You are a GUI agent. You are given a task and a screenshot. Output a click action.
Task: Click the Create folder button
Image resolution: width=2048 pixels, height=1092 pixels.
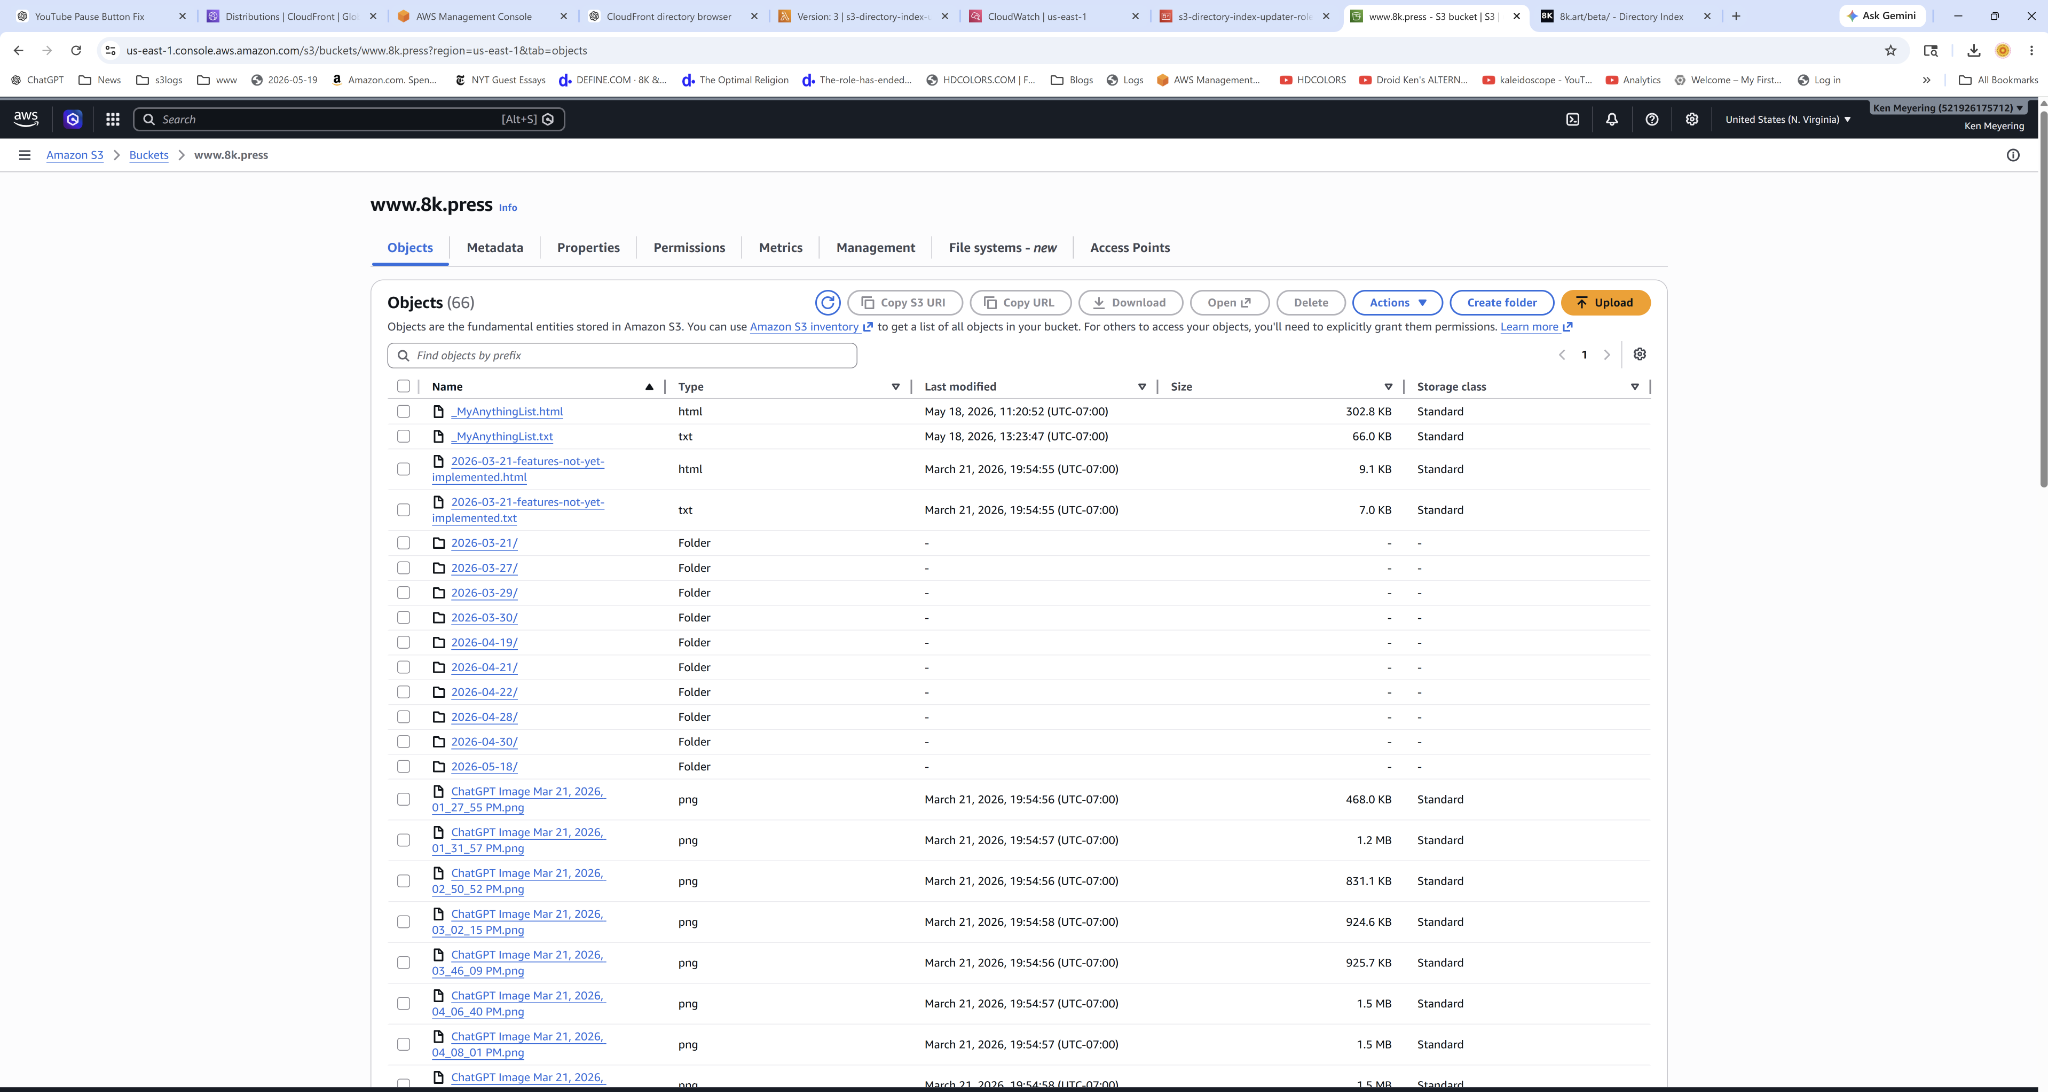click(x=1501, y=303)
